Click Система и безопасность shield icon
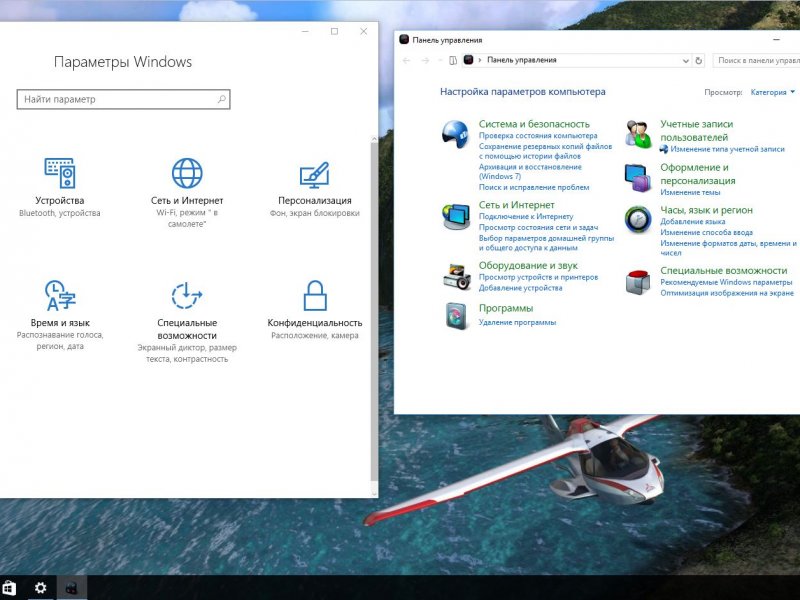The image size is (800, 600). tap(456, 134)
